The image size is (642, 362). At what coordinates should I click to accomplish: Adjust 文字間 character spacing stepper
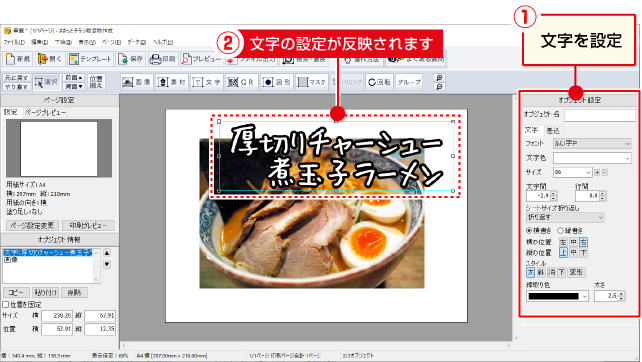tap(554, 196)
